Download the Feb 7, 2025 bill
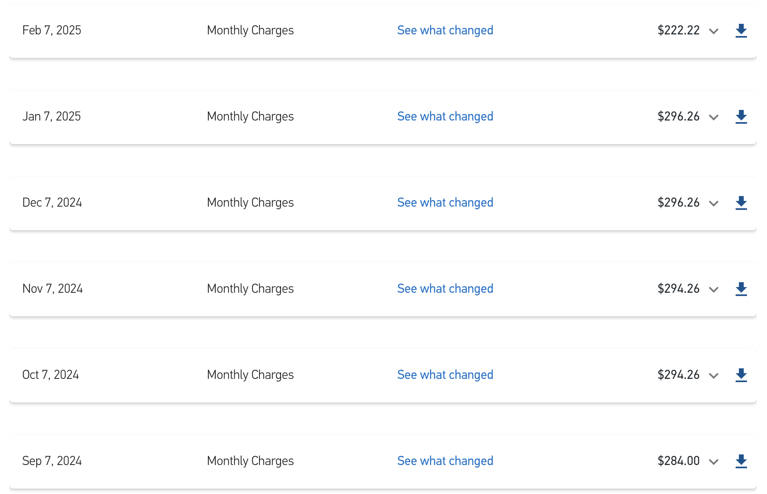767x494 pixels. pos(741,30)
